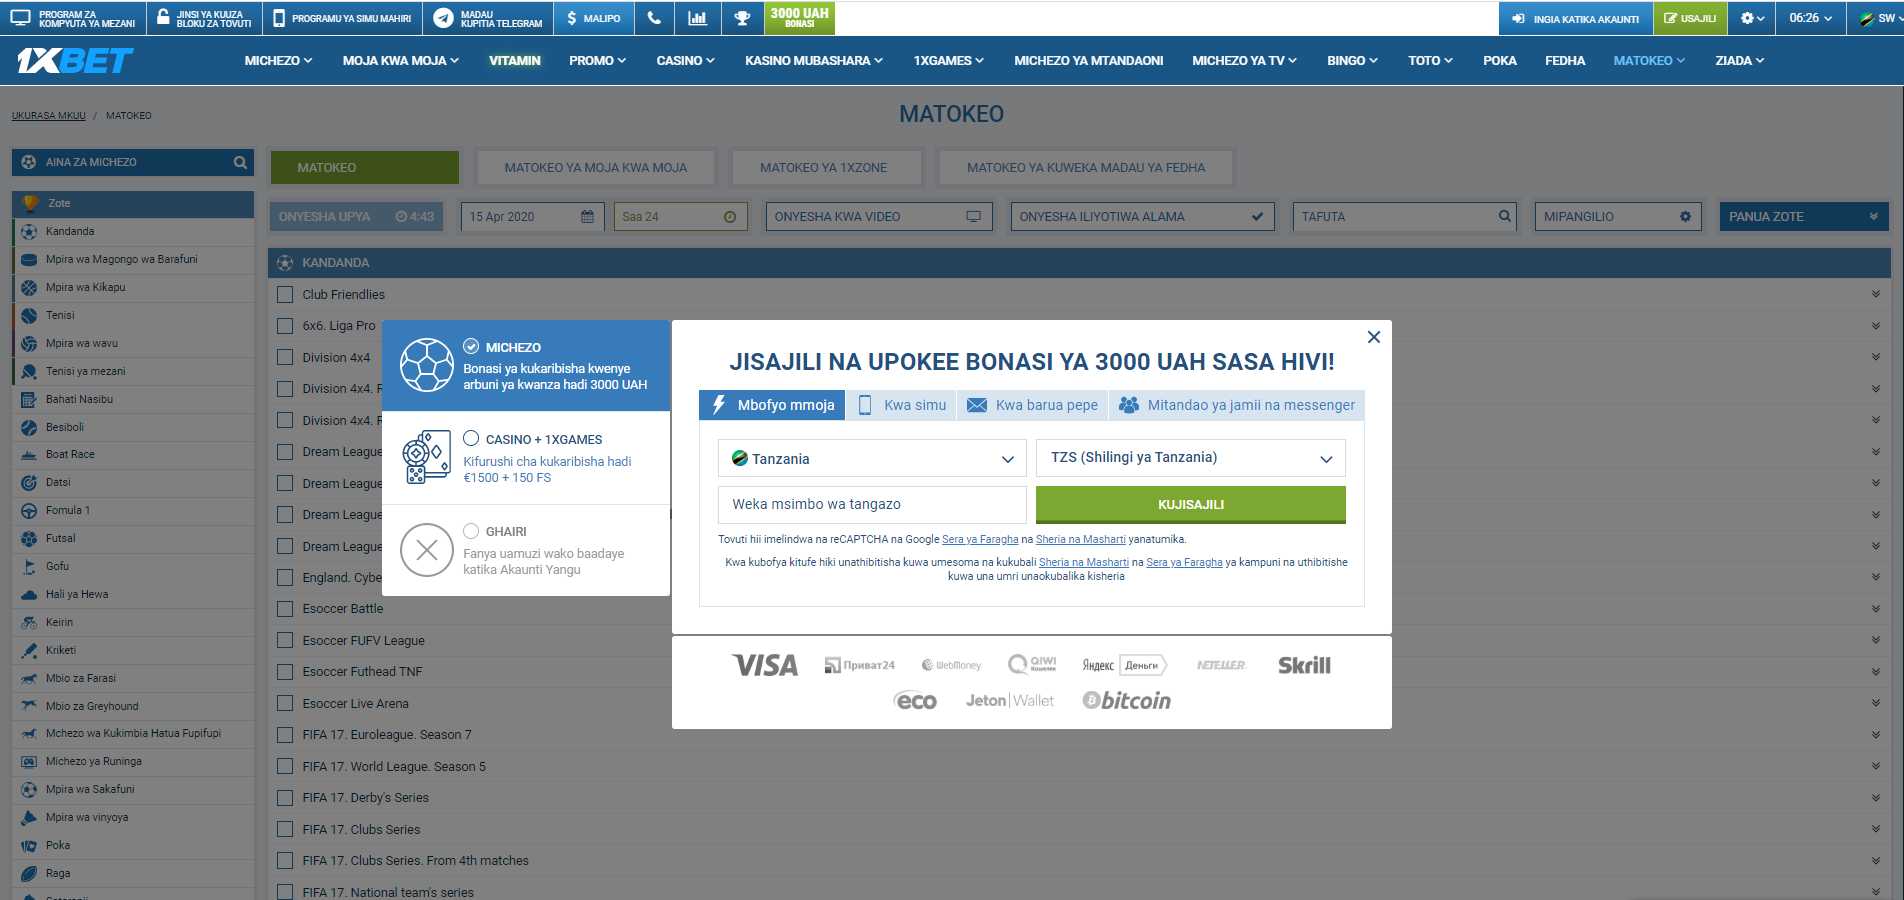Click the USAJILI button in top bar

tap(1690, 18)
